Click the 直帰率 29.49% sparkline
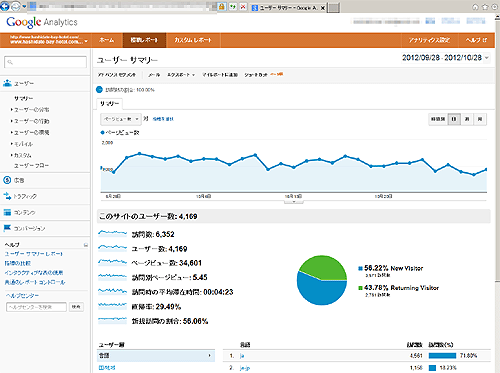 coord(112,306)
